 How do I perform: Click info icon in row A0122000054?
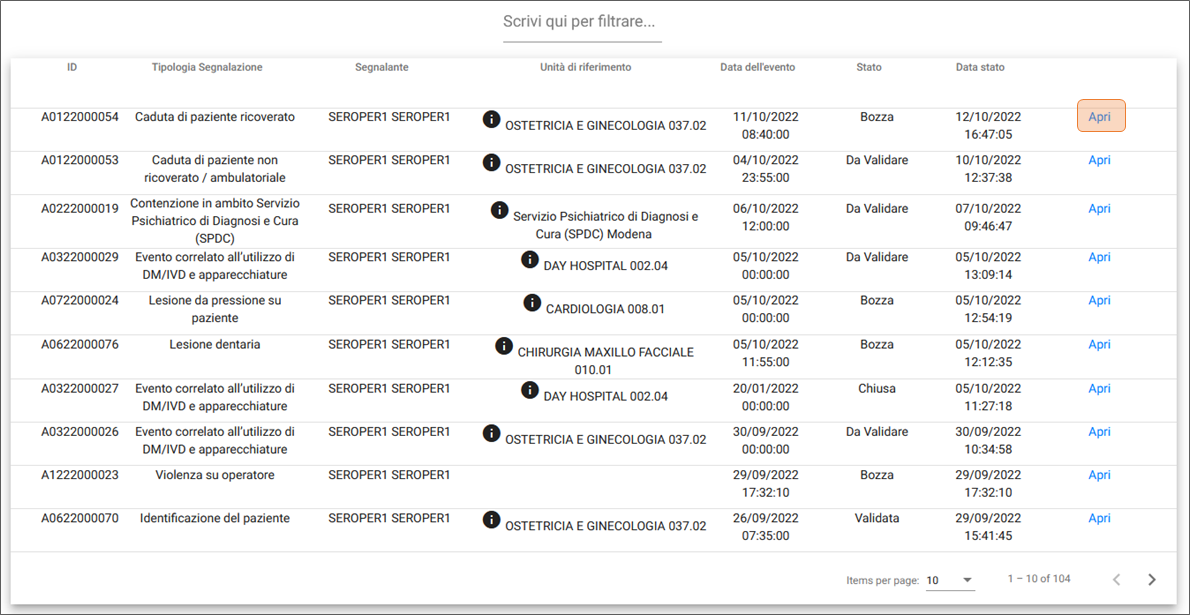click(x=491, y=119)
